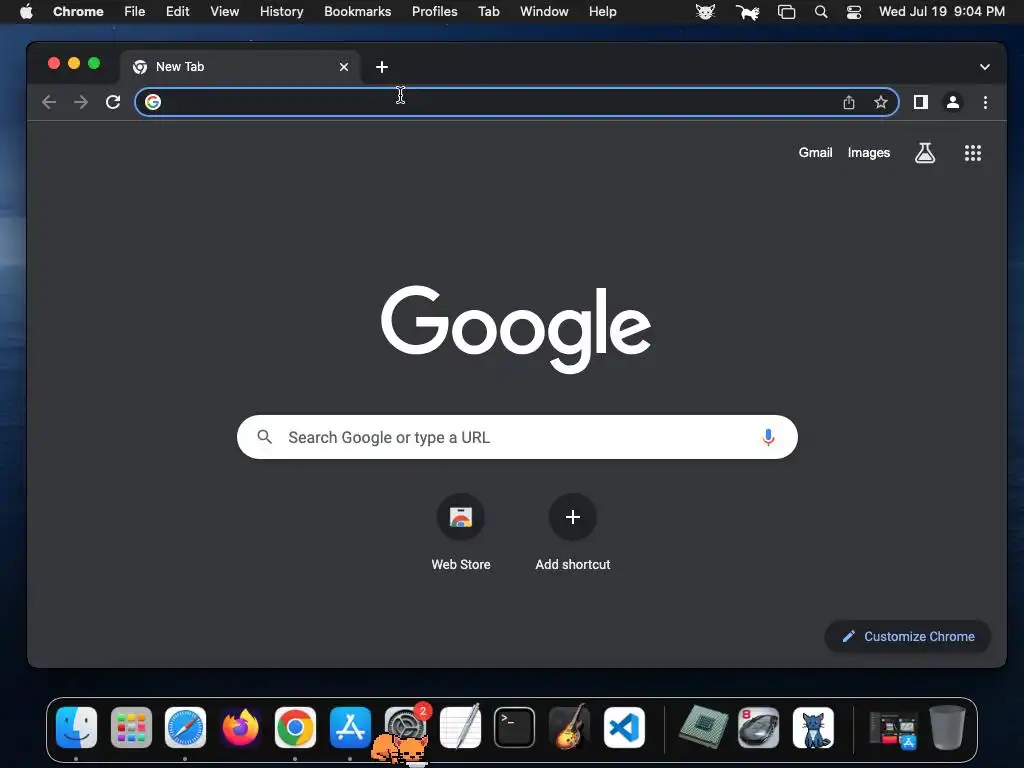This screenshot has width=1024, height=768.
Task: Open a new tab with the plus button
Action: (x=382, y=67)
